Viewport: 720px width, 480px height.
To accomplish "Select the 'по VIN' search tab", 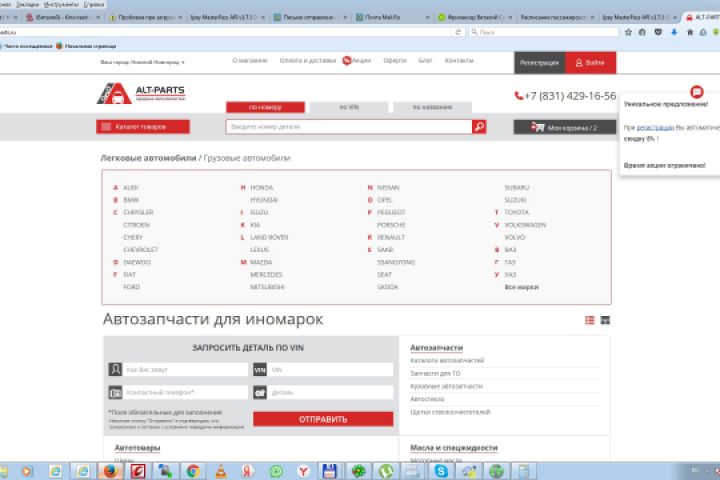I will 349,107.
